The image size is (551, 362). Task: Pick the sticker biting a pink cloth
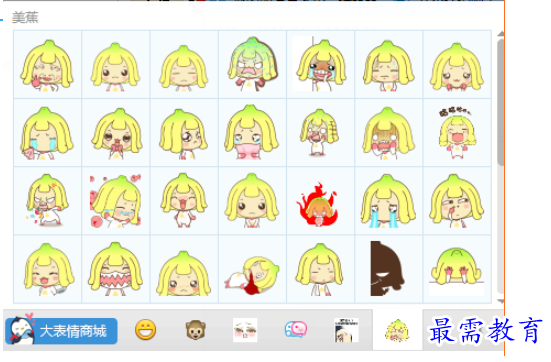252,132
